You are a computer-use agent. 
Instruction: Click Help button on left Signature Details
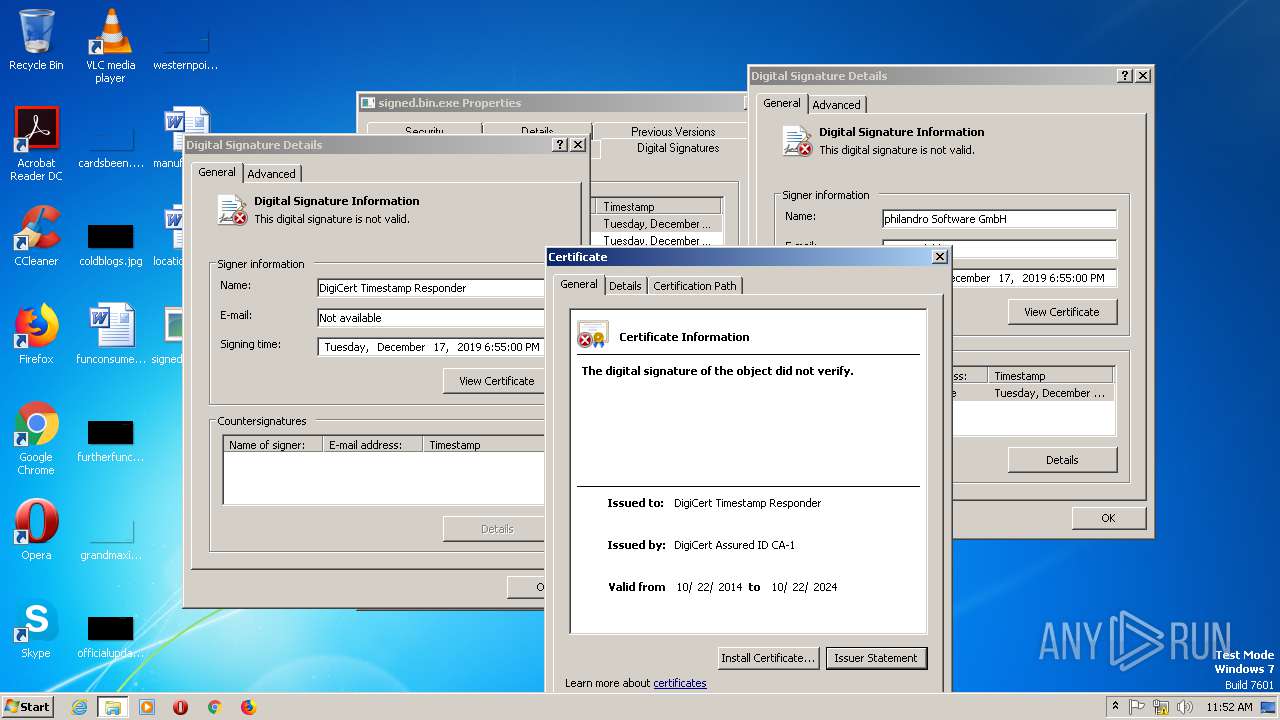click(560, 145)
